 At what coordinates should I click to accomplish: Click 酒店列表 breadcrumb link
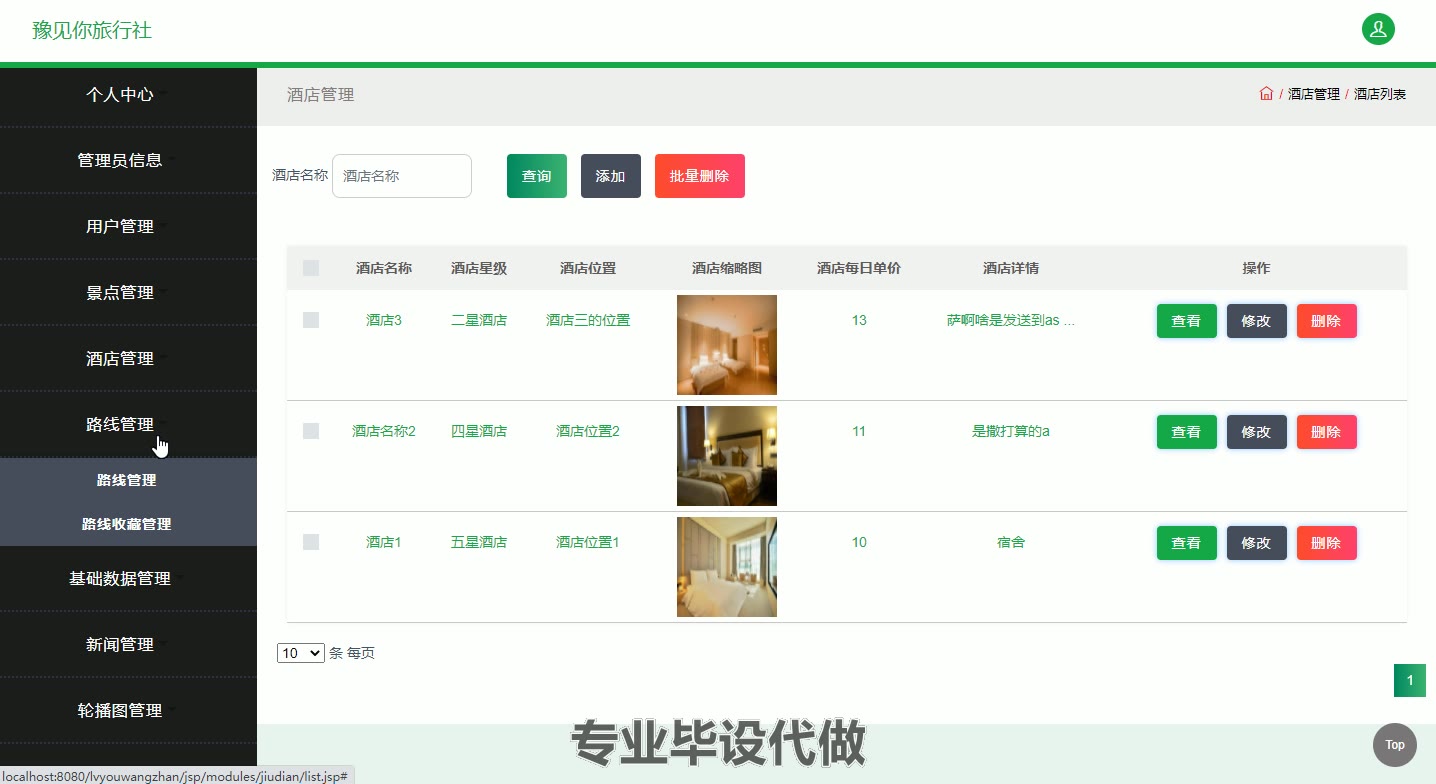coord(1380,94)
